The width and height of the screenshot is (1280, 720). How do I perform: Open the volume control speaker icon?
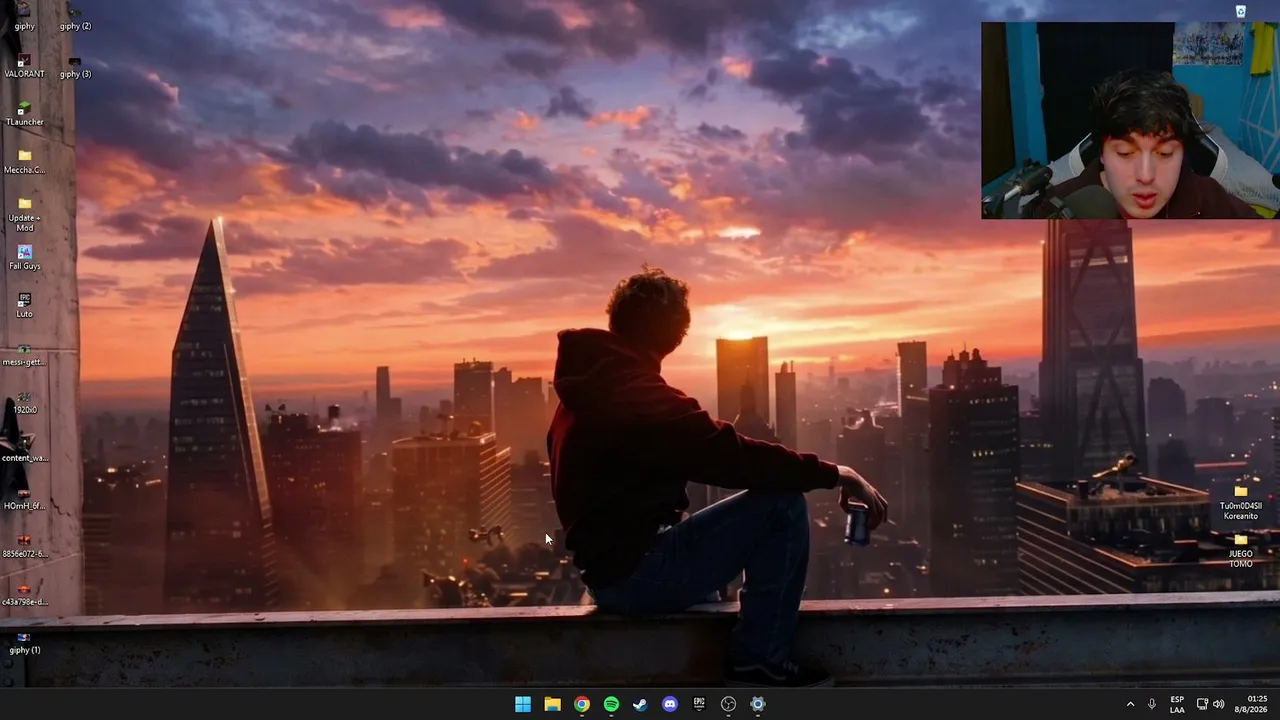coord(1218,704)
